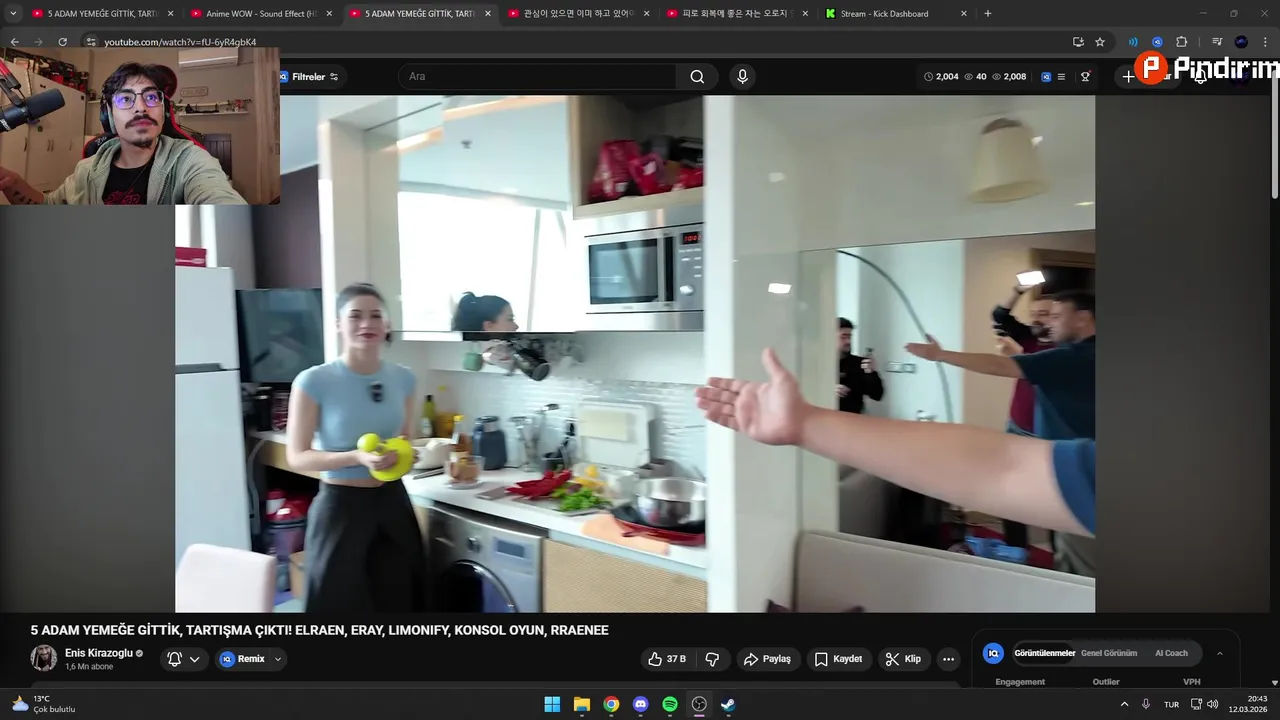Click the vidIQ logo in the side panel
This screenshot has height=720, width=1280.
click(993, 653)
